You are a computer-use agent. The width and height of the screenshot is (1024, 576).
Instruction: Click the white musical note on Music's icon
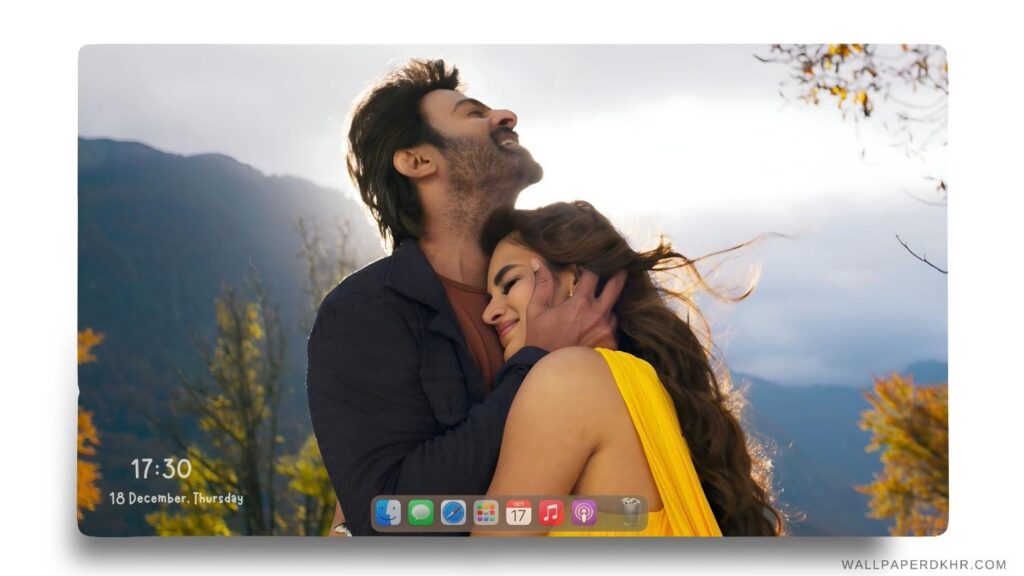pyautogui.click(x=551, y=512)
